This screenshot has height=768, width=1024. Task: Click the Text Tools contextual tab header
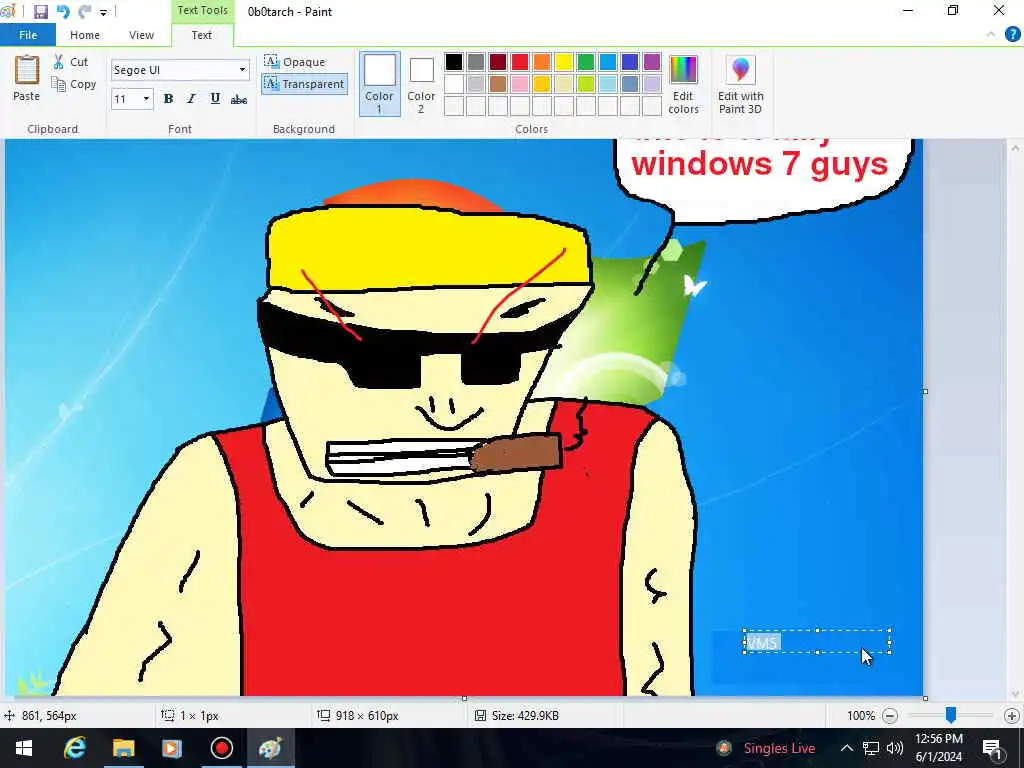202,10
